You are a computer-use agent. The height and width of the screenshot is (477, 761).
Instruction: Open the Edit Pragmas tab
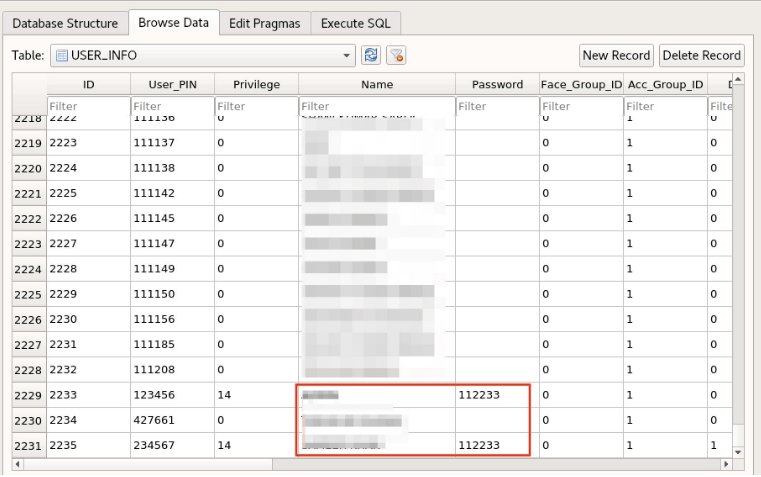click(265, 23)
